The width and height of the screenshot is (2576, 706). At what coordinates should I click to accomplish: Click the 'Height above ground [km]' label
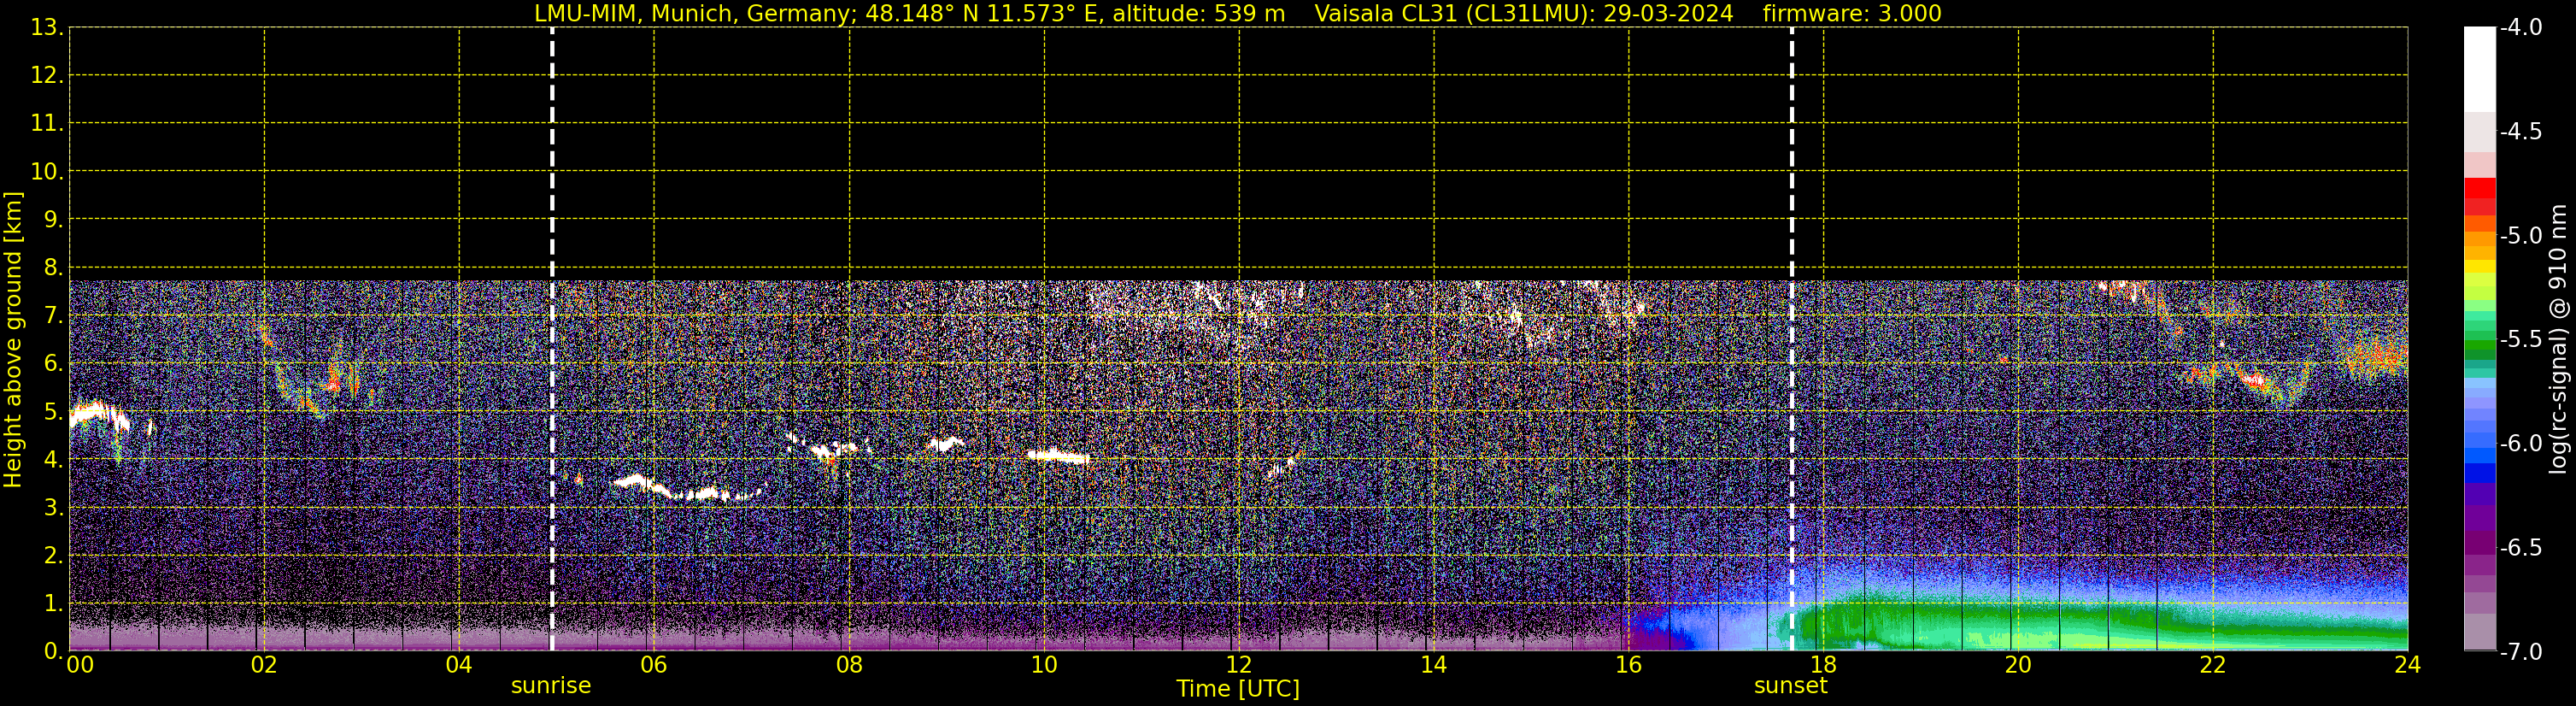(13, 339)
